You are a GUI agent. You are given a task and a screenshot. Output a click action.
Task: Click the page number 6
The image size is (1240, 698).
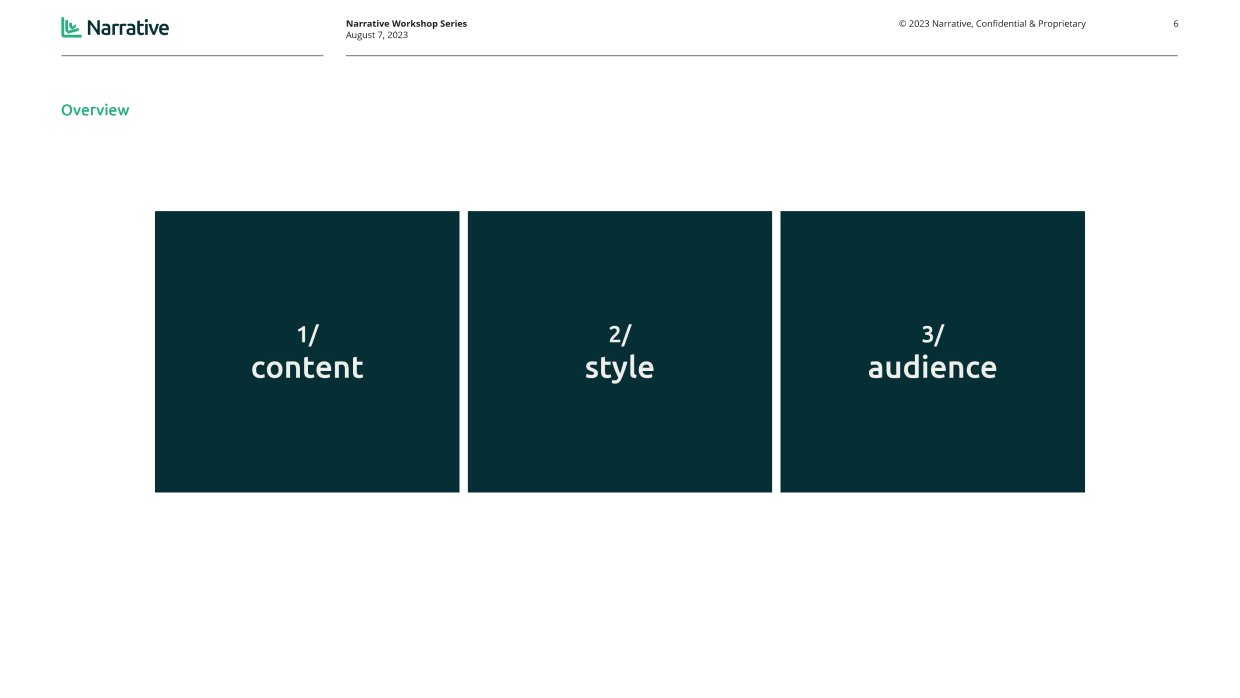click(x=1176, y=23)
